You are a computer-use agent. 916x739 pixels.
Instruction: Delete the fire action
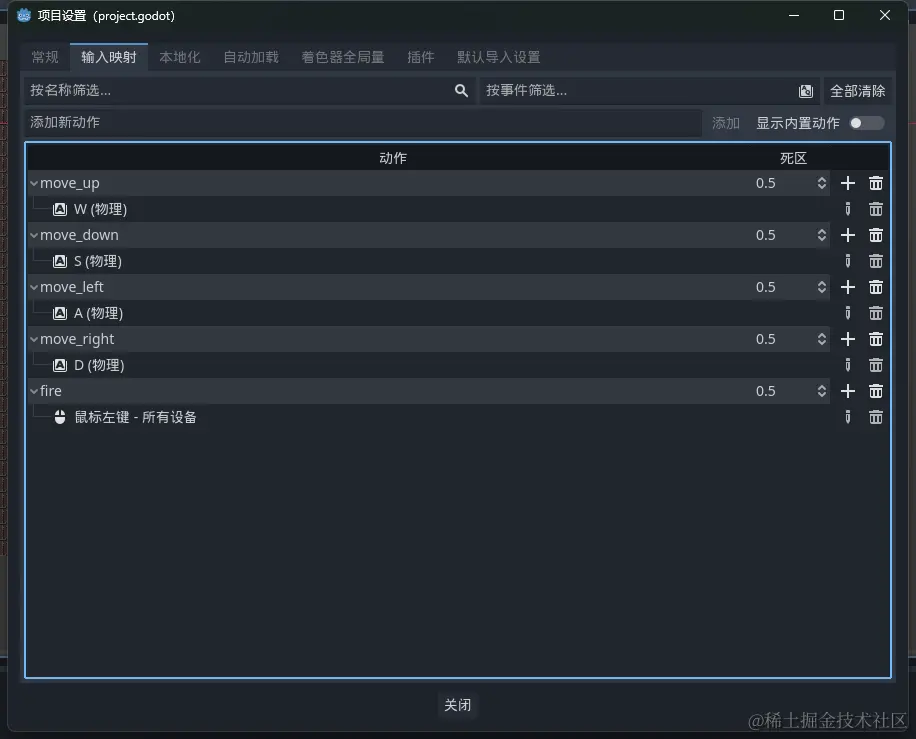876,391
